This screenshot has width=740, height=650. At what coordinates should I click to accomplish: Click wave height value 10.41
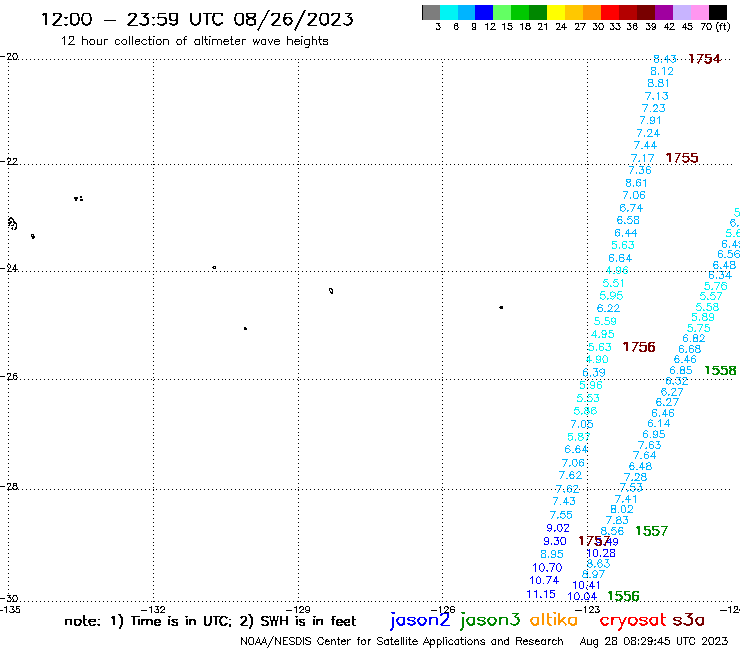tap(586, 585)
